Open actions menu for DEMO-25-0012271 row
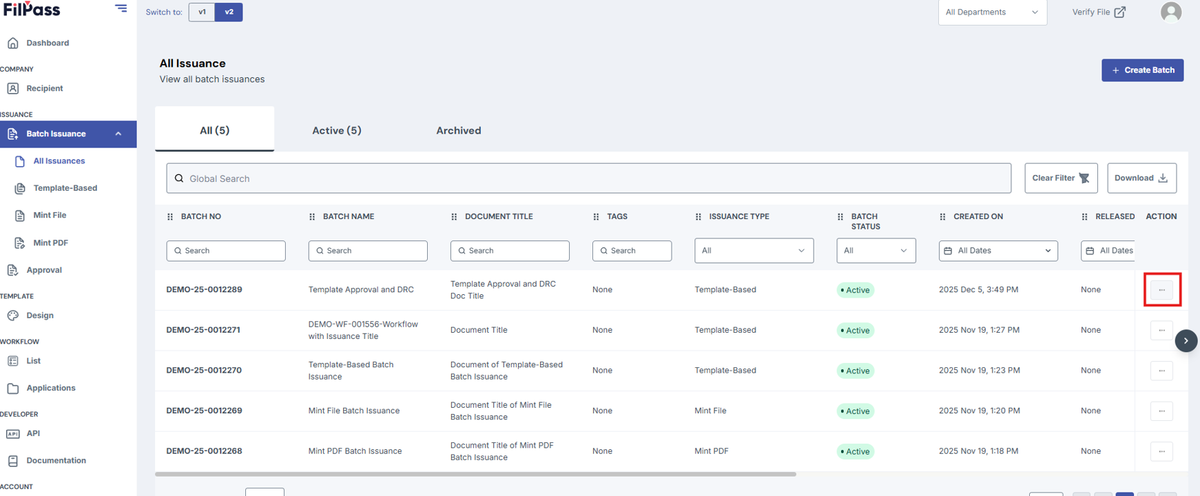This screenshot has height=496, width=1200. [x=1161, y=329]
